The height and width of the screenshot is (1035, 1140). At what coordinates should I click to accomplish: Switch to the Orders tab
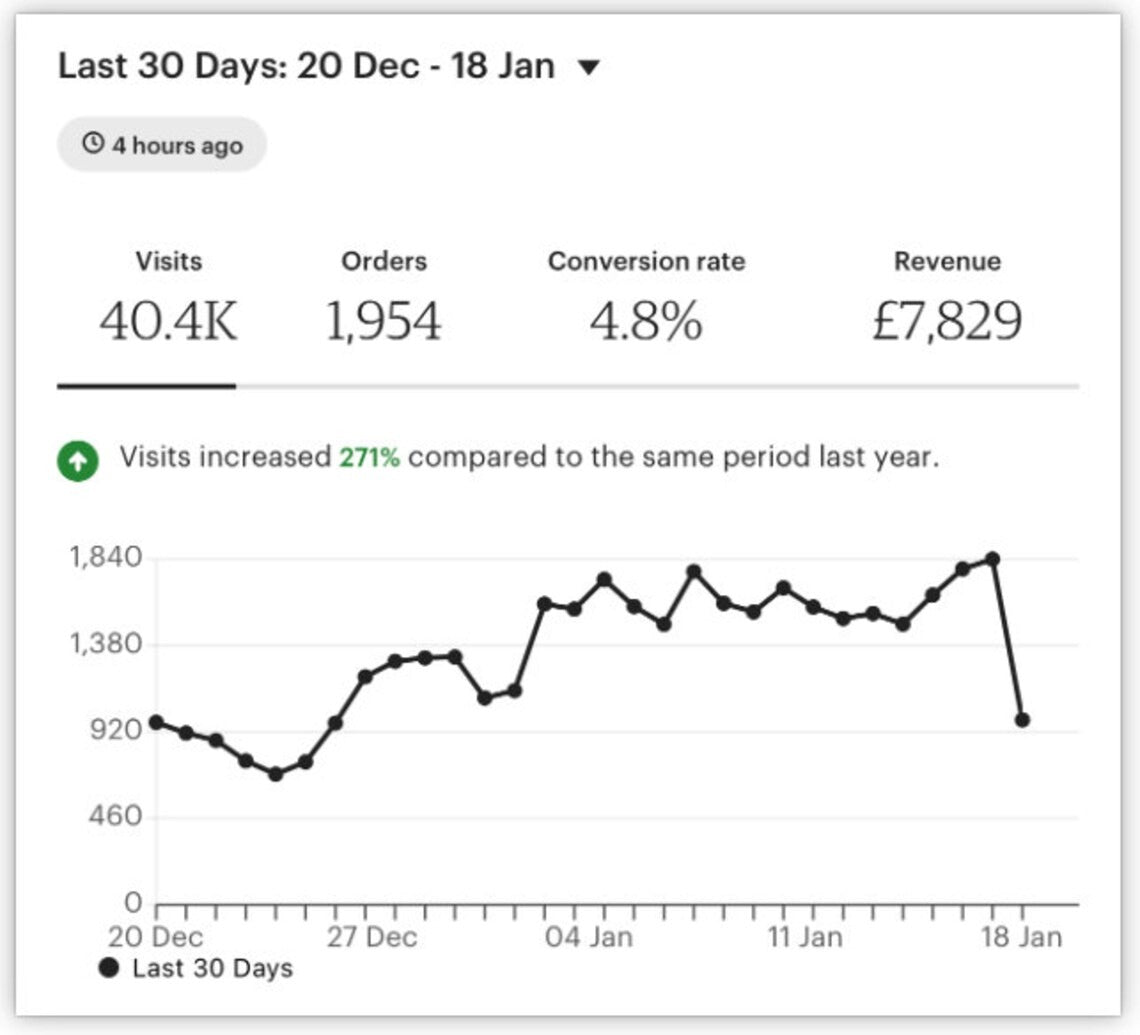point(384,300)
